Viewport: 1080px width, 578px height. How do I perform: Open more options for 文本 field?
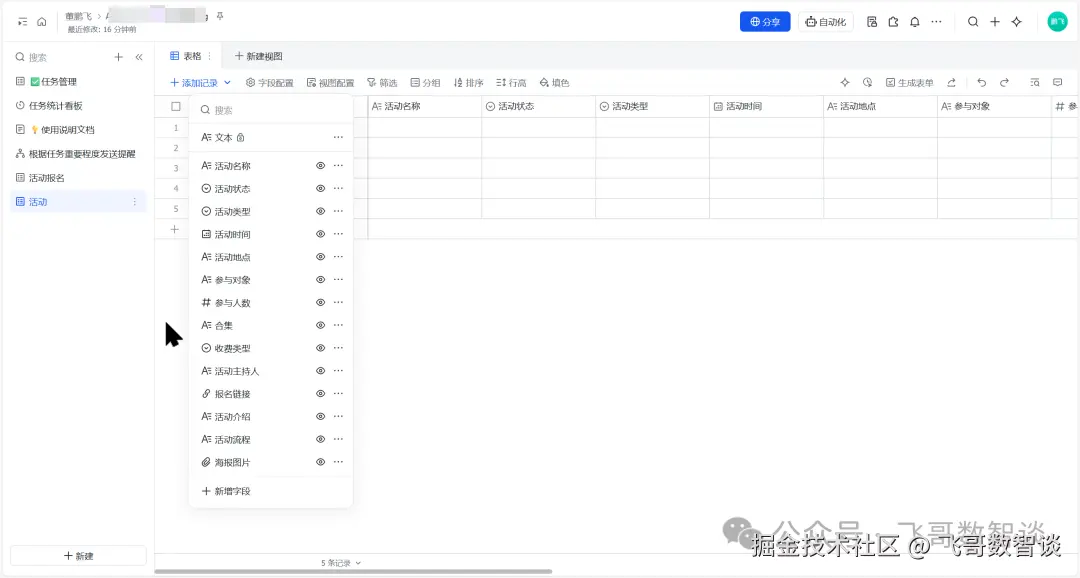pos(338,137)
